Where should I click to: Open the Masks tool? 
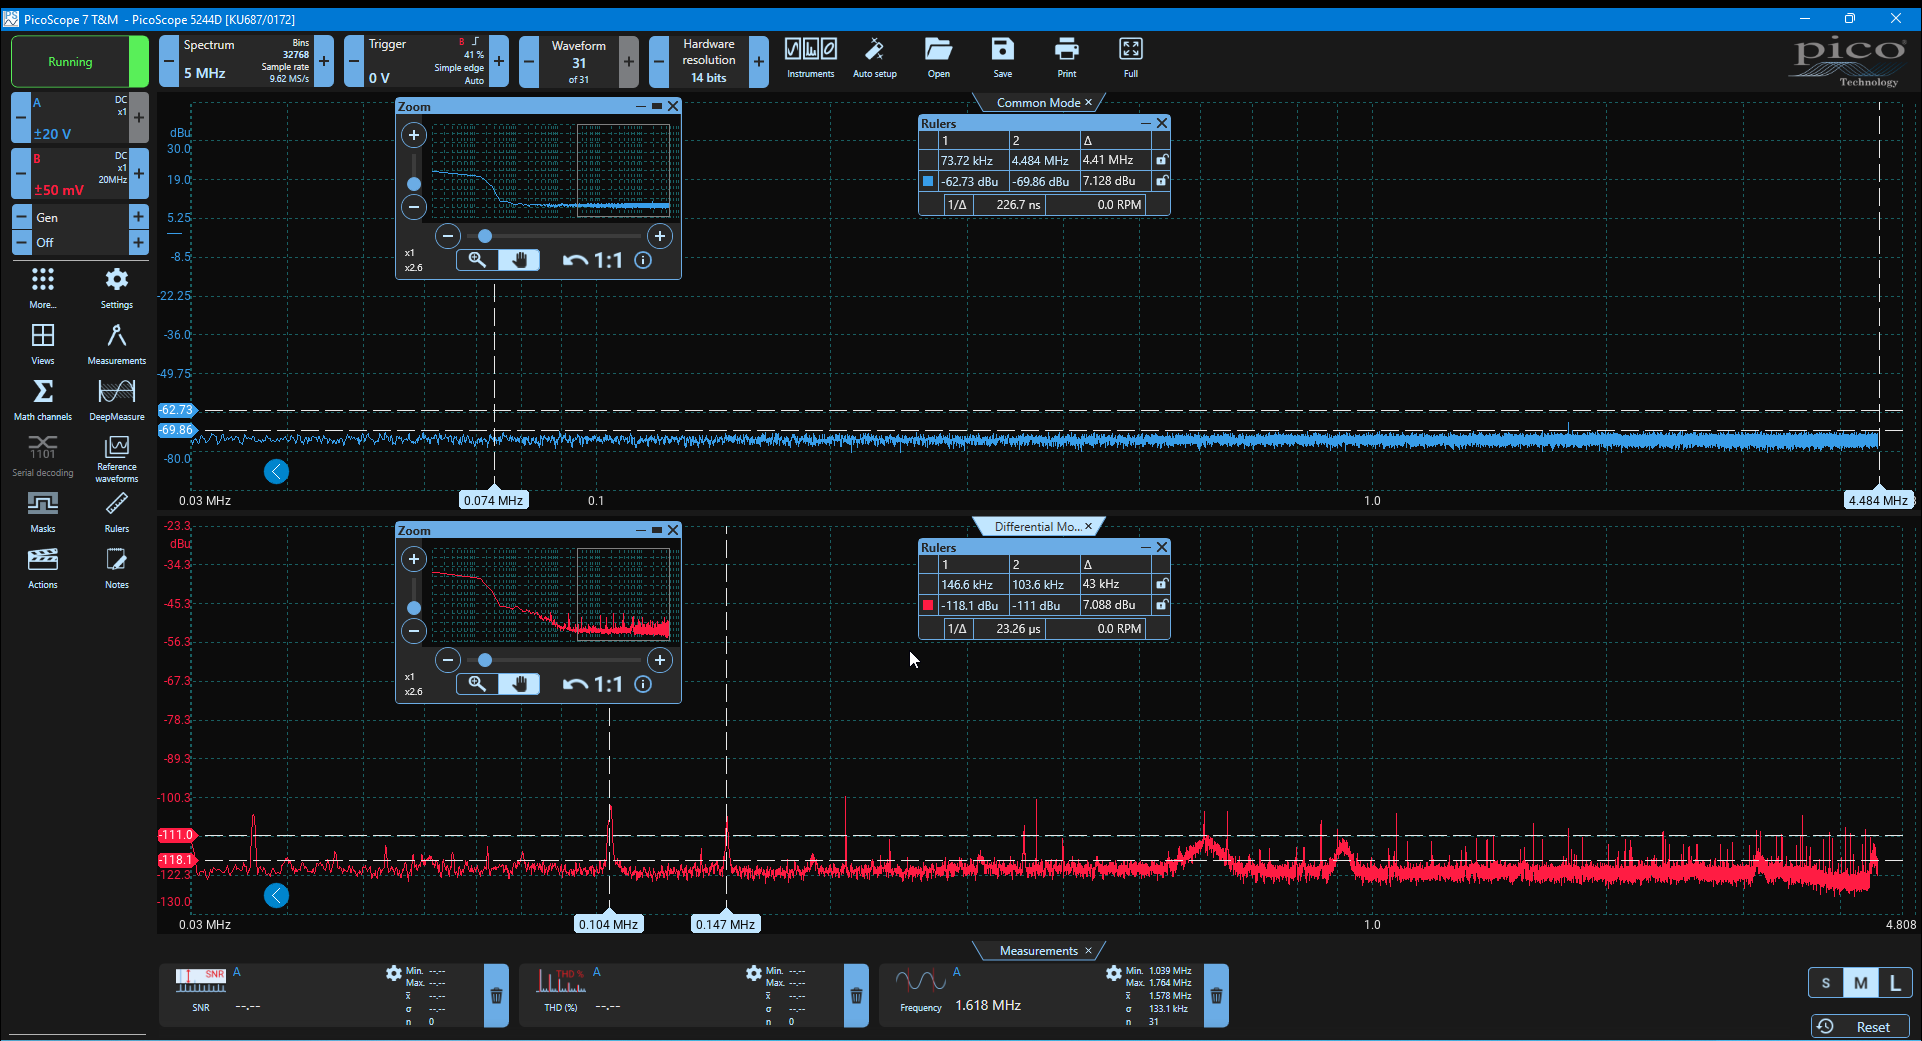(x=43, y=512)
